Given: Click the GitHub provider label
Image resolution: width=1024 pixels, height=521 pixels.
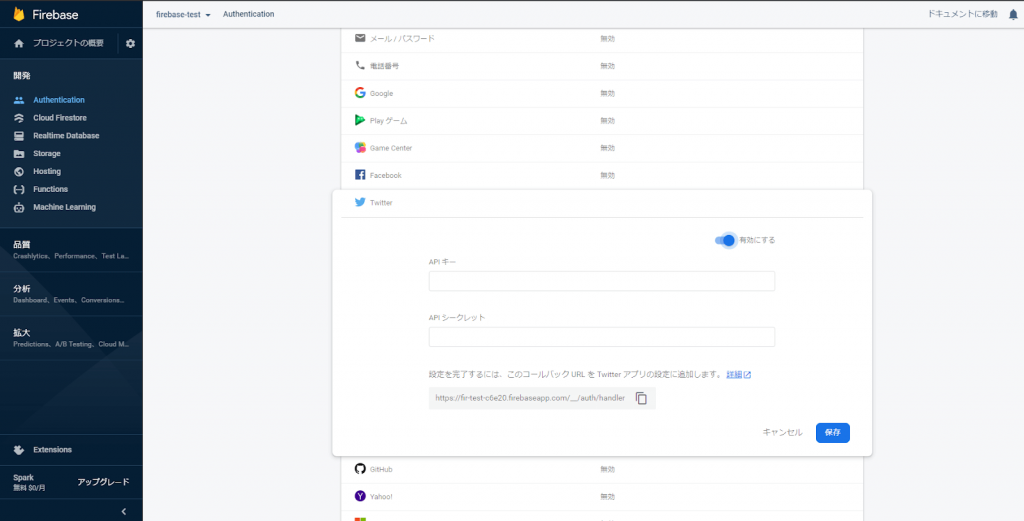Looking at the screenshot, I should 381,469.
